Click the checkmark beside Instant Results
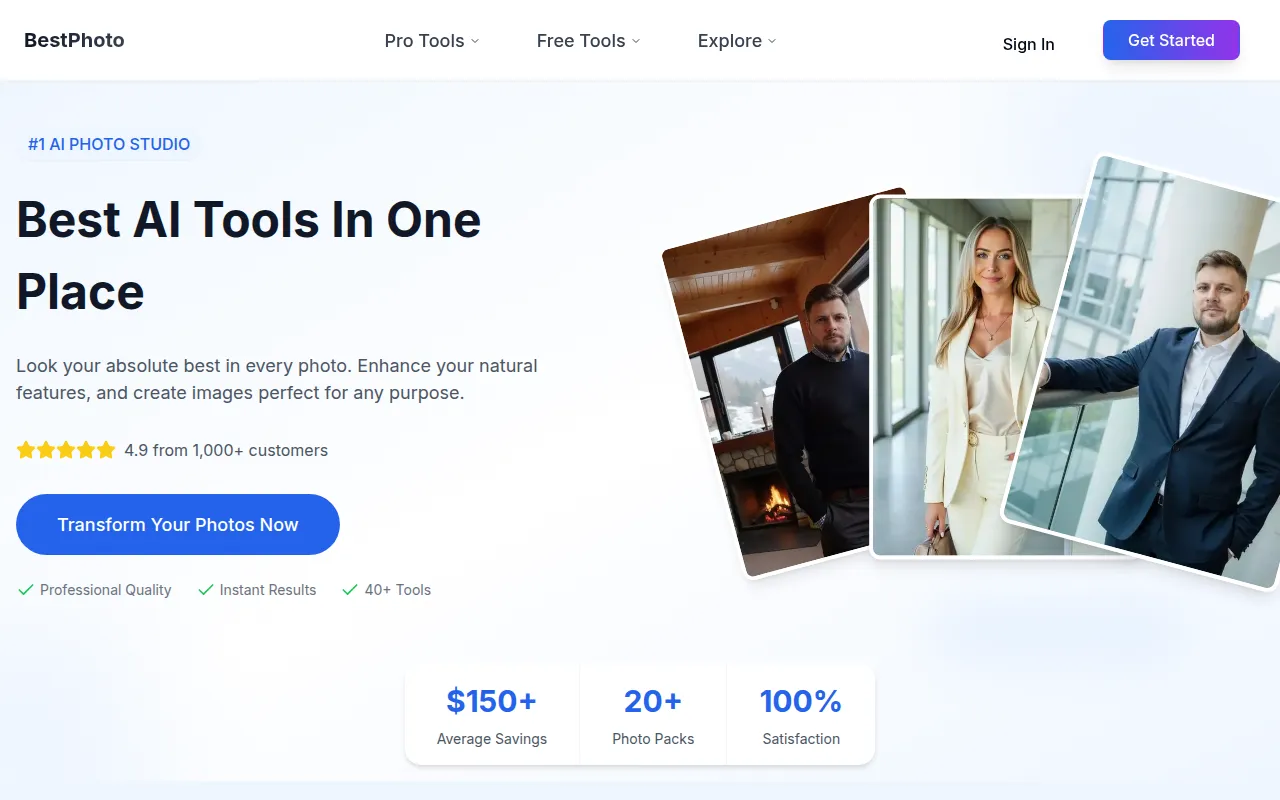The height and width of the screenshot is (800, 1280). pos(204,590)
